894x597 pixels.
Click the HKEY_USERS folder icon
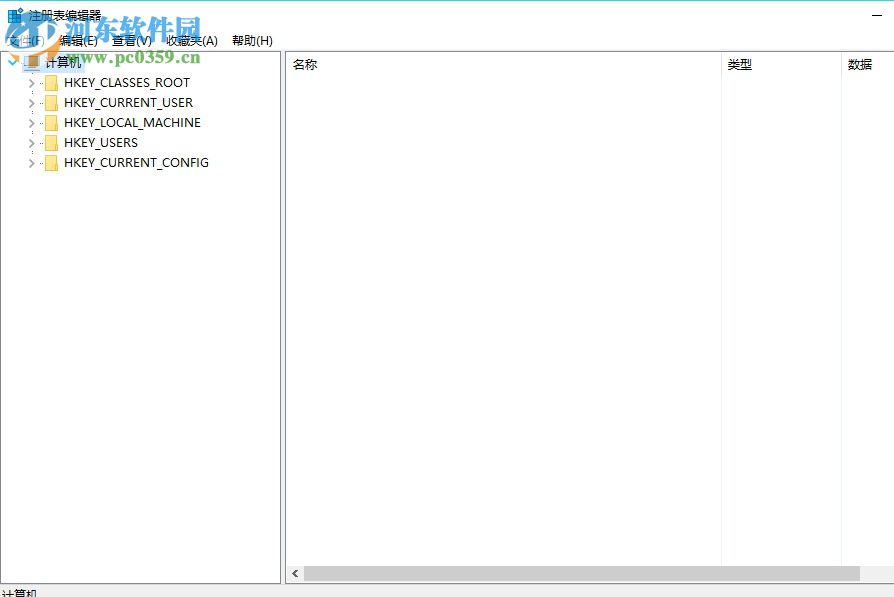[x=51, y=143]
